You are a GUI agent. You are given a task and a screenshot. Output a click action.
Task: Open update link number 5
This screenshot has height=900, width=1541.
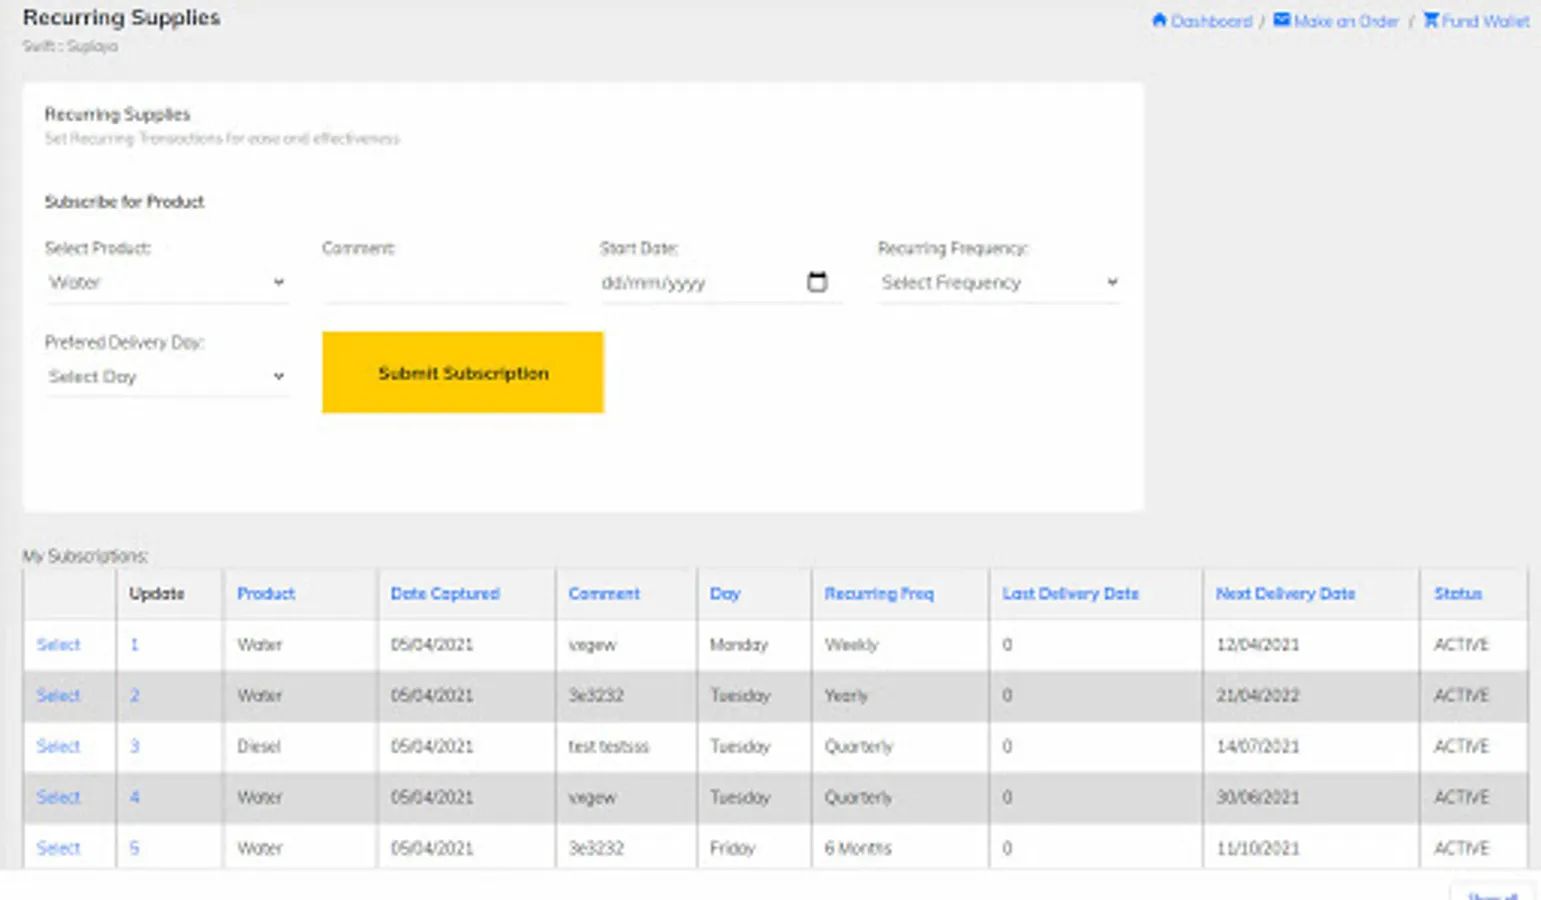(x=134, y=848)
